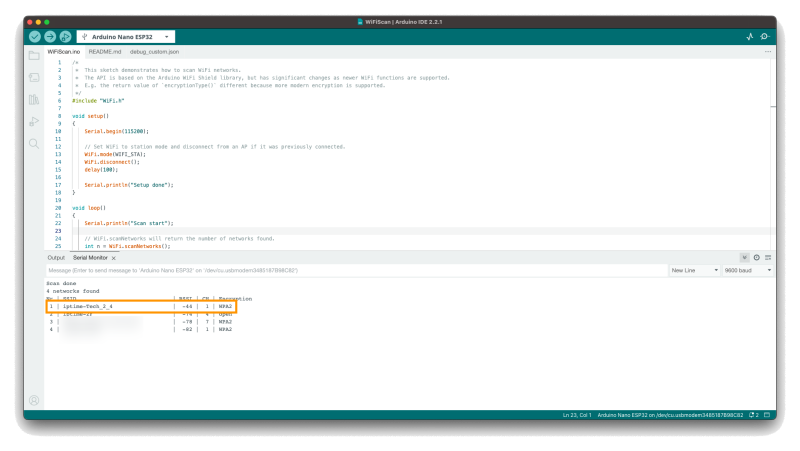Viewport: 800px width, 451px height.
Task: Click board port info in status bar
Action: click(670, 415)
